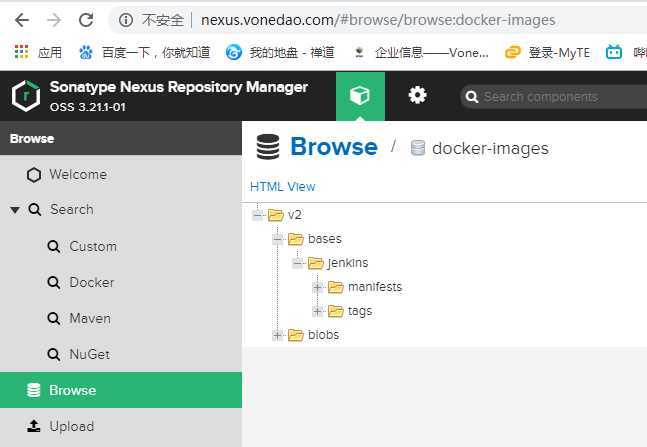Expand the blobs folder node
Screen dimensions: 647x447
[x=278, y=335]
